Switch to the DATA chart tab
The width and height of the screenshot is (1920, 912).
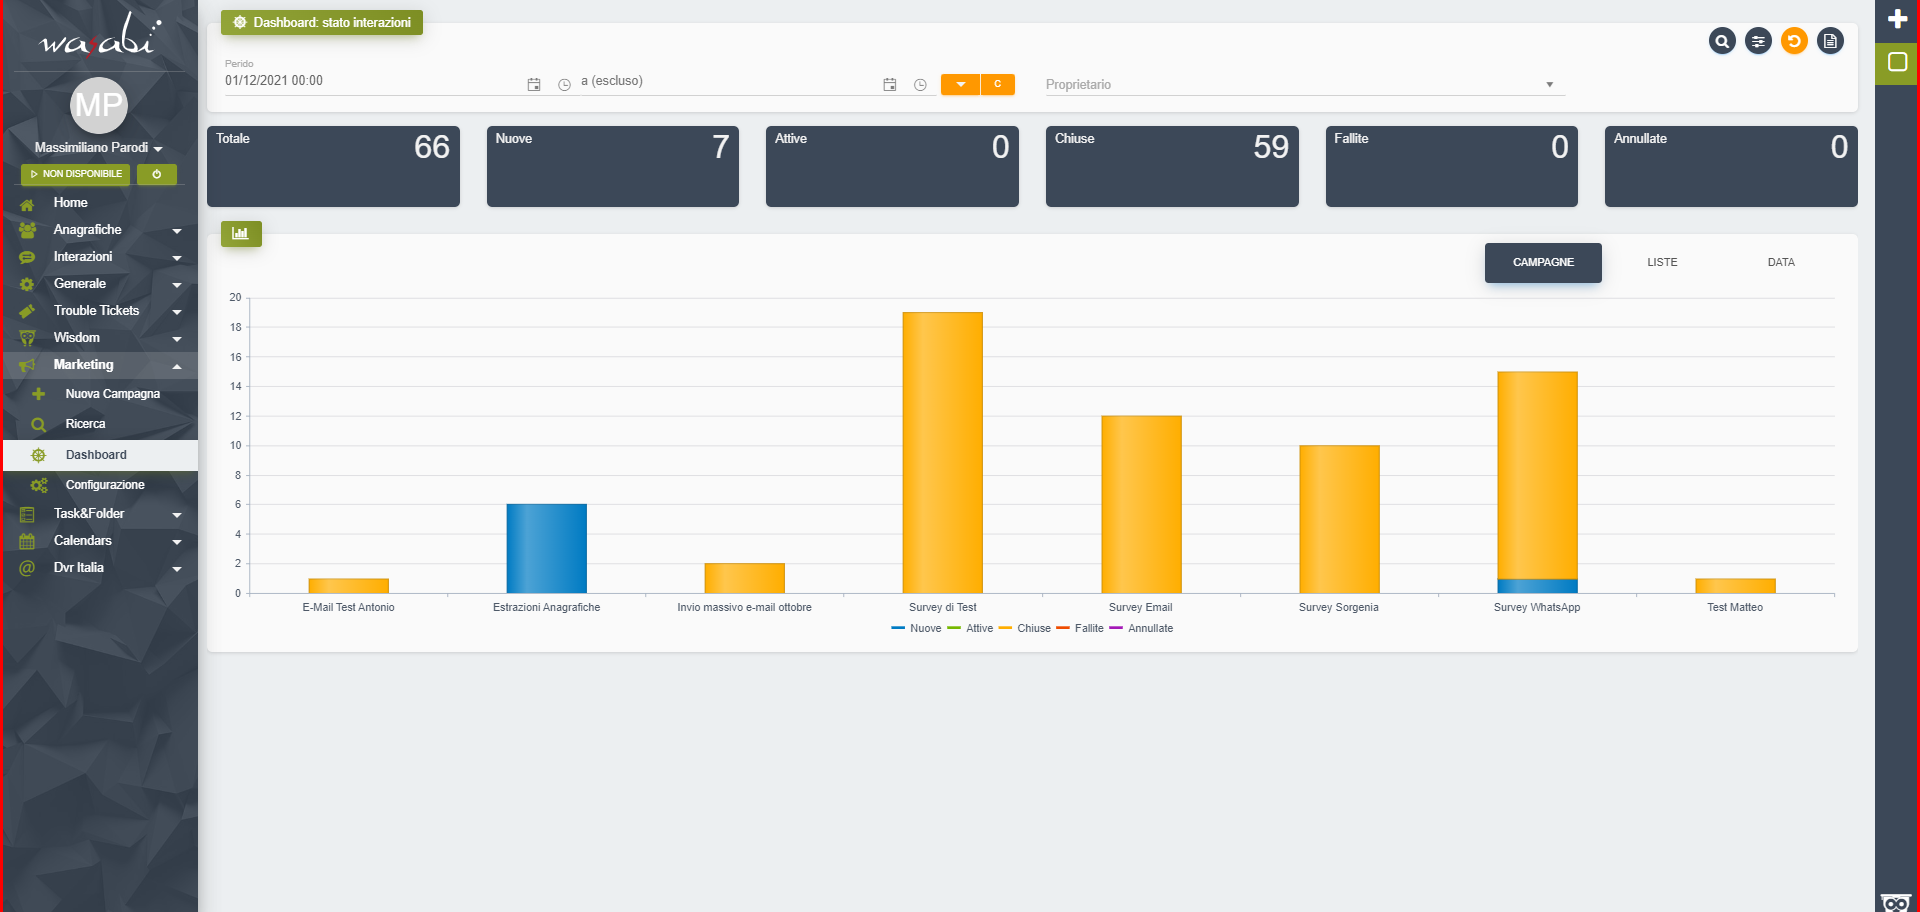1780,263
